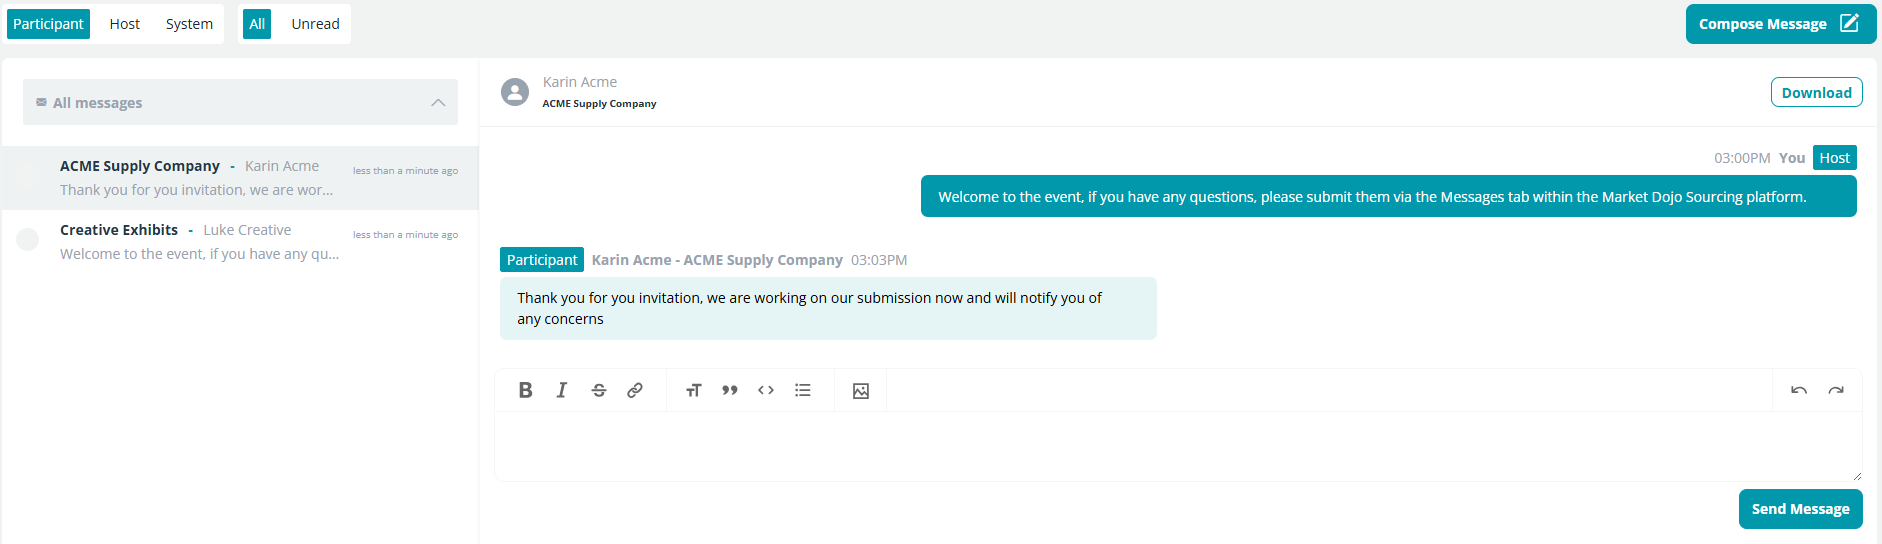Add a bulleted list
Image resolution: width=1882 pixels, height=544 pixels.
click(803, 390)
